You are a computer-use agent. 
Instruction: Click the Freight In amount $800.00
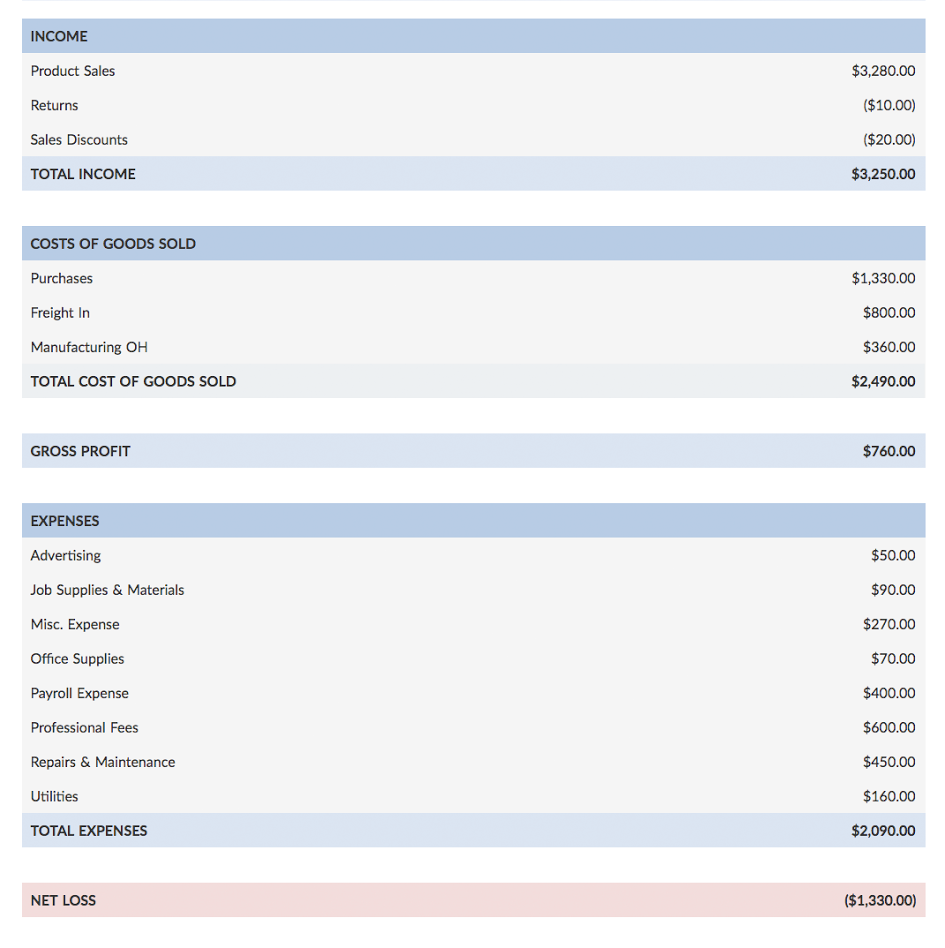click(889, 313)
